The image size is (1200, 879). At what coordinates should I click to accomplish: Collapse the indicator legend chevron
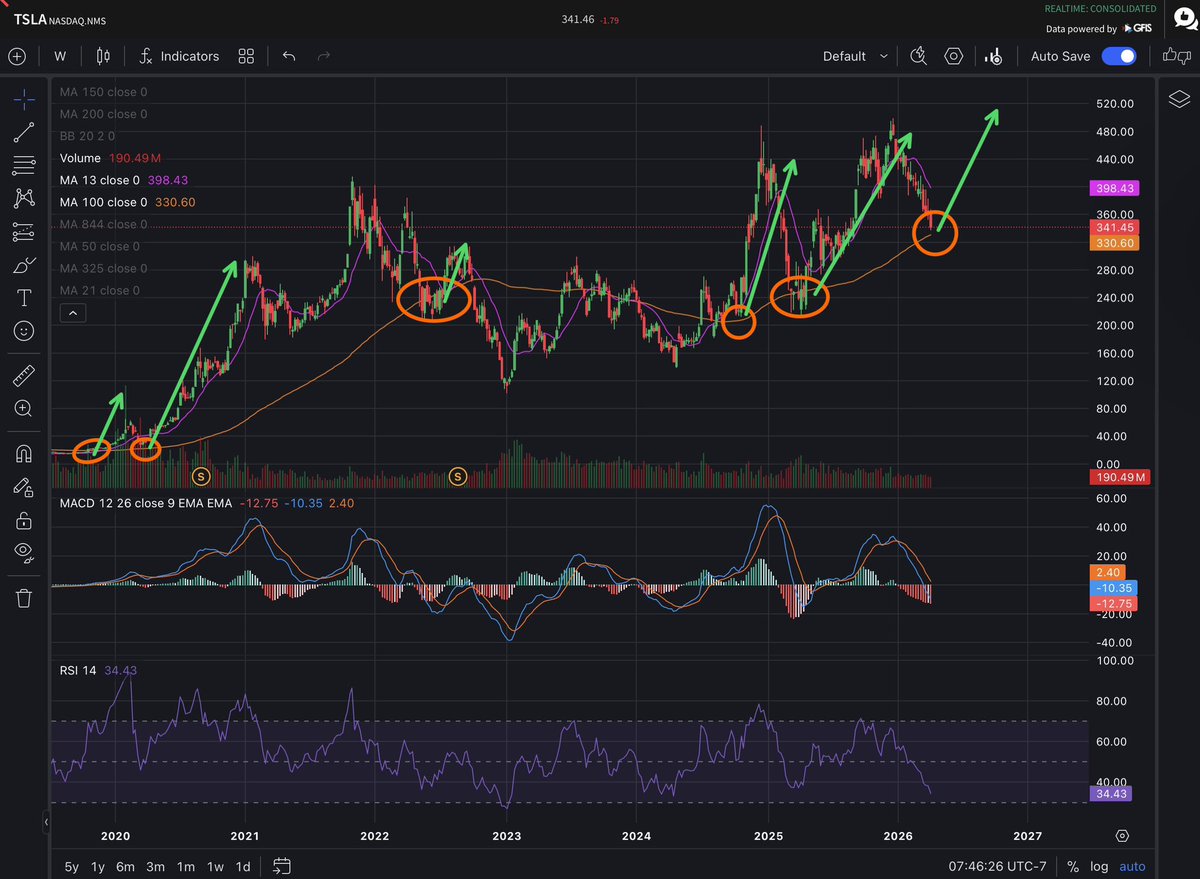pyautogui.click(x=73, y=313)
